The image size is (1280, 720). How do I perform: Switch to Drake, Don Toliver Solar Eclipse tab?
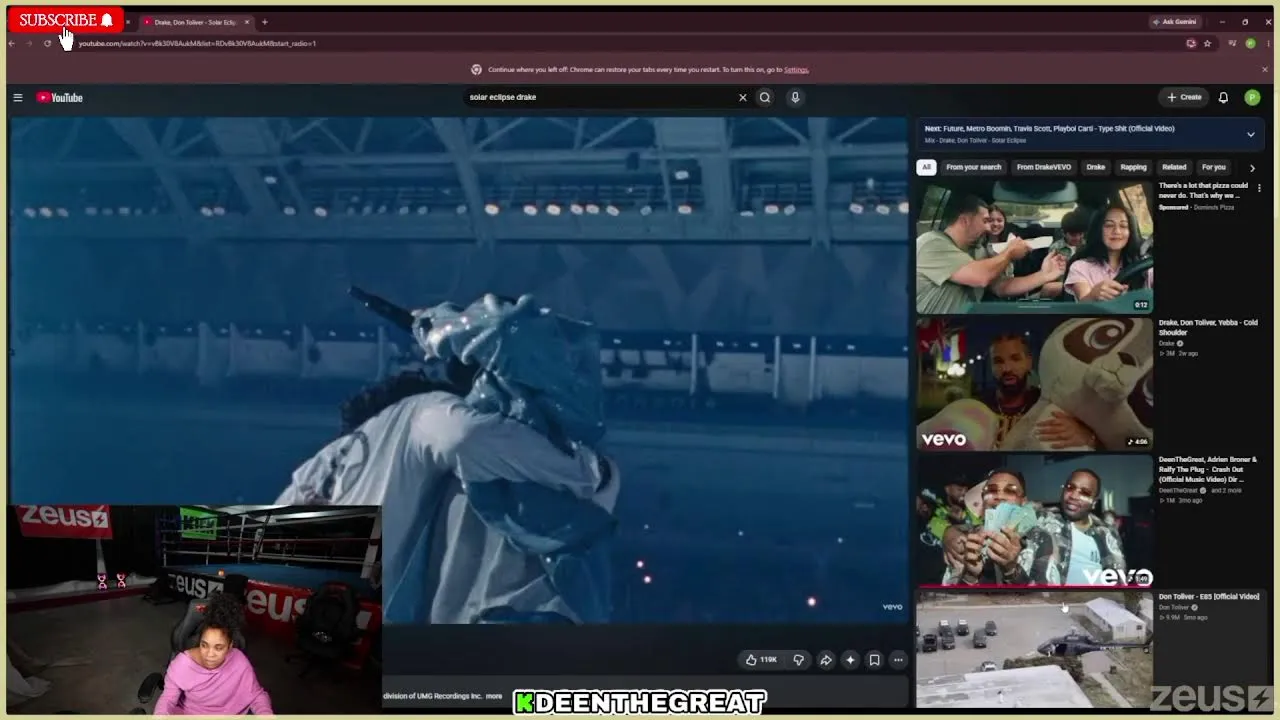[195, 22]
